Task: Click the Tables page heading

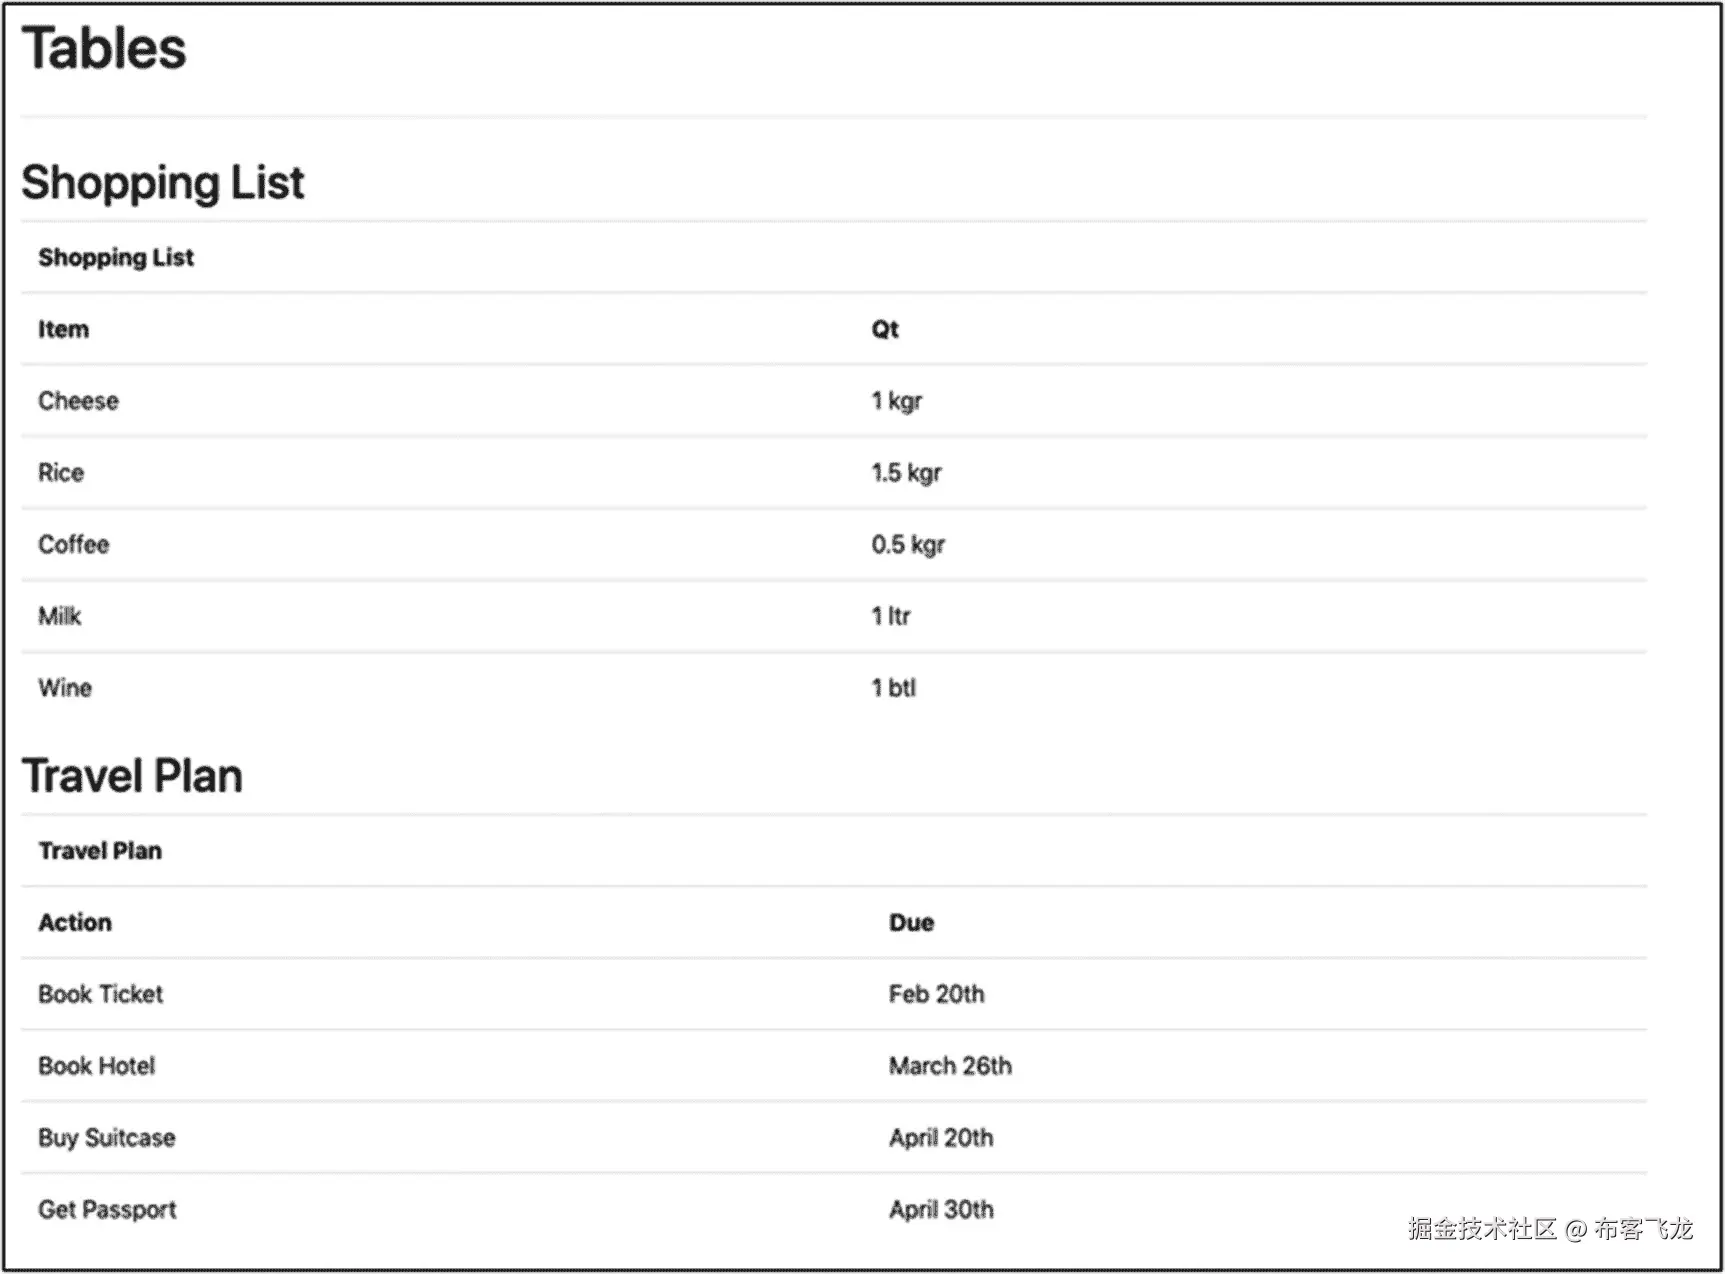Action: (104, 48)
